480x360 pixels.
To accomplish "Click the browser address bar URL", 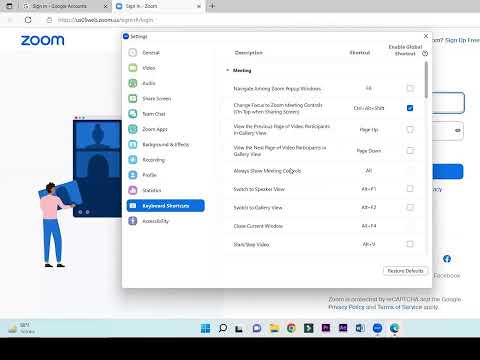I will (105, 20).
